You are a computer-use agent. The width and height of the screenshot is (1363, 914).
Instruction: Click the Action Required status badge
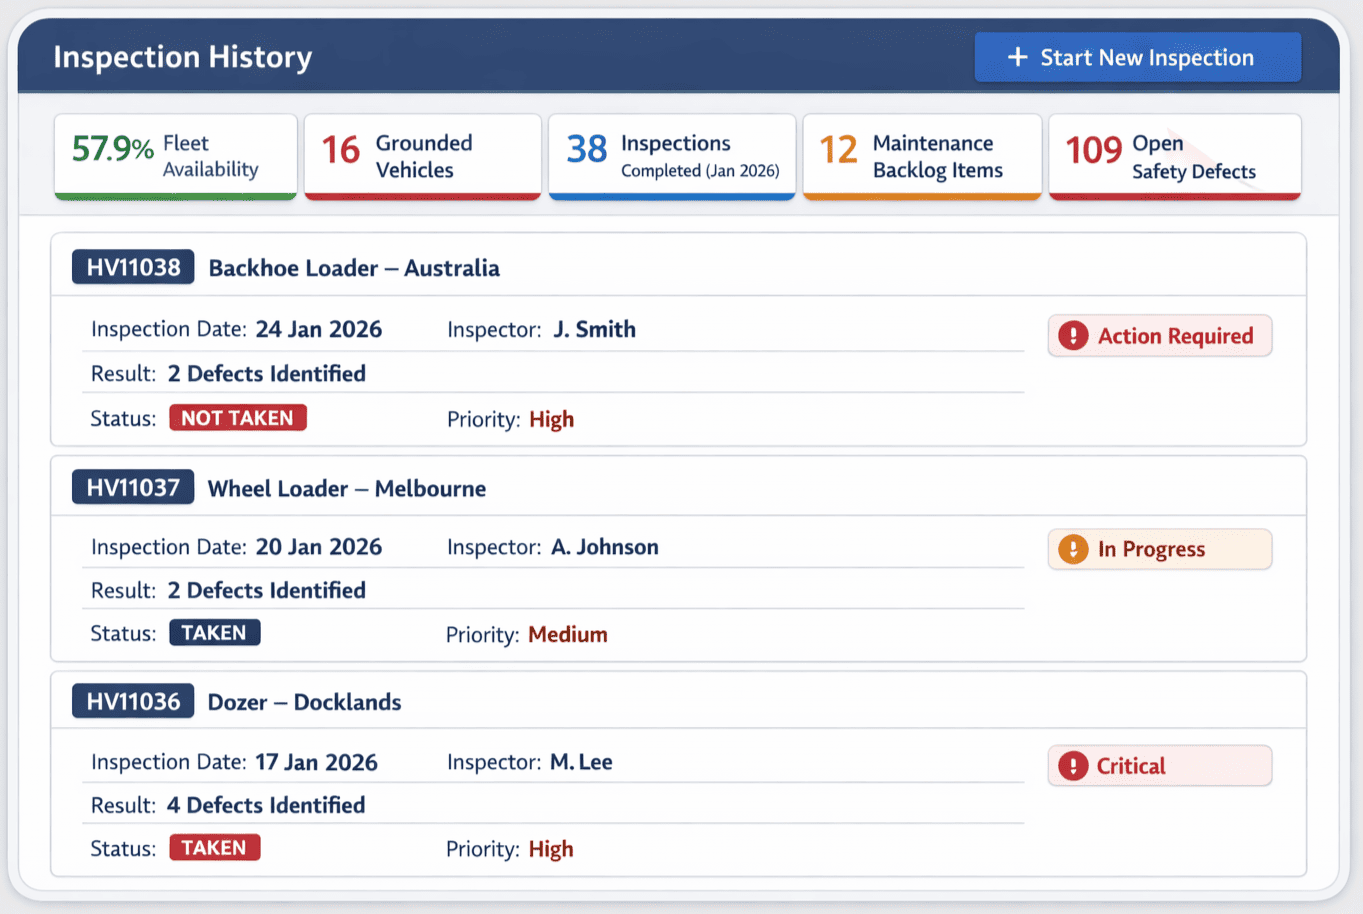click(x=1159, y=336)
